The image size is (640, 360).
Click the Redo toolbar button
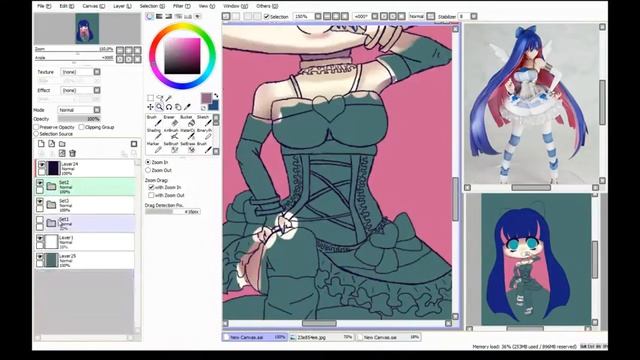point(236,16)
